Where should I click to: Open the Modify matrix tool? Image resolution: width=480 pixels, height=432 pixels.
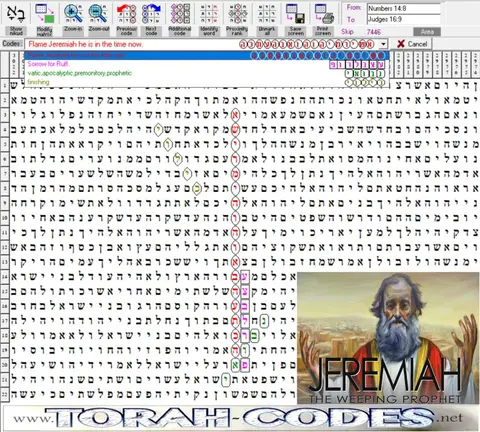coord(44,14)
